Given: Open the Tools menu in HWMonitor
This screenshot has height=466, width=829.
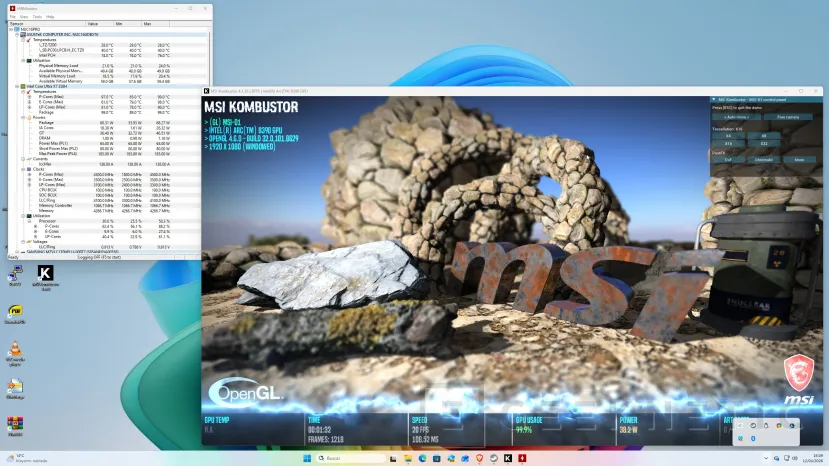Looking at the screenshot, I should click(x=36, y=16).
